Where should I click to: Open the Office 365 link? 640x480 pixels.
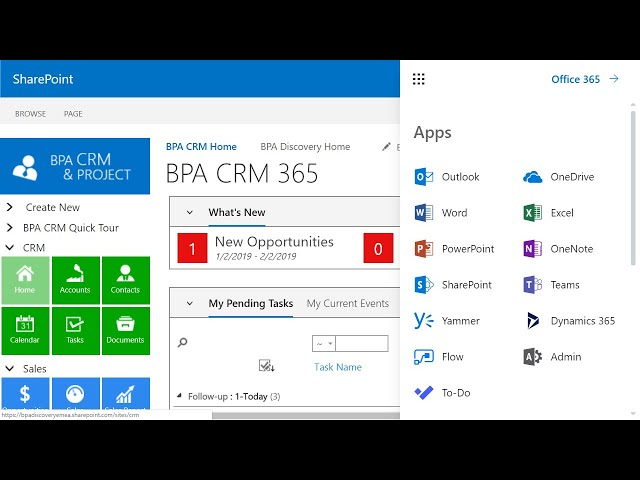click(x=585, y=79)
